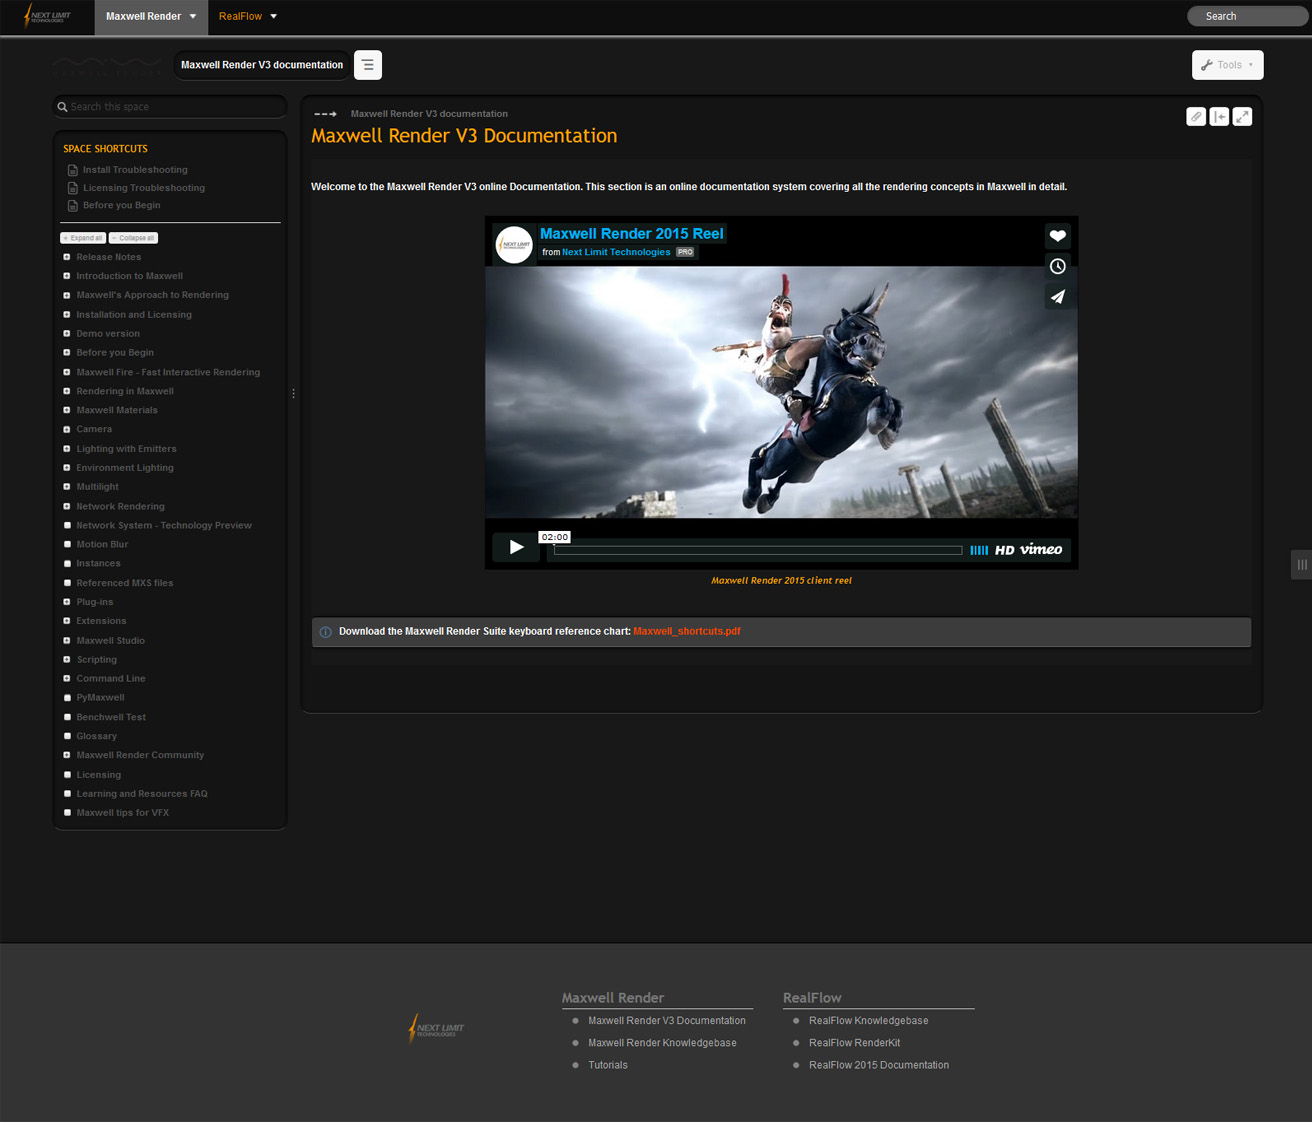Click the collapse sidebar icon beside the paperclip
Image resolution: width=1312 pixels, height=1122 pixels.
[1219, 117]
